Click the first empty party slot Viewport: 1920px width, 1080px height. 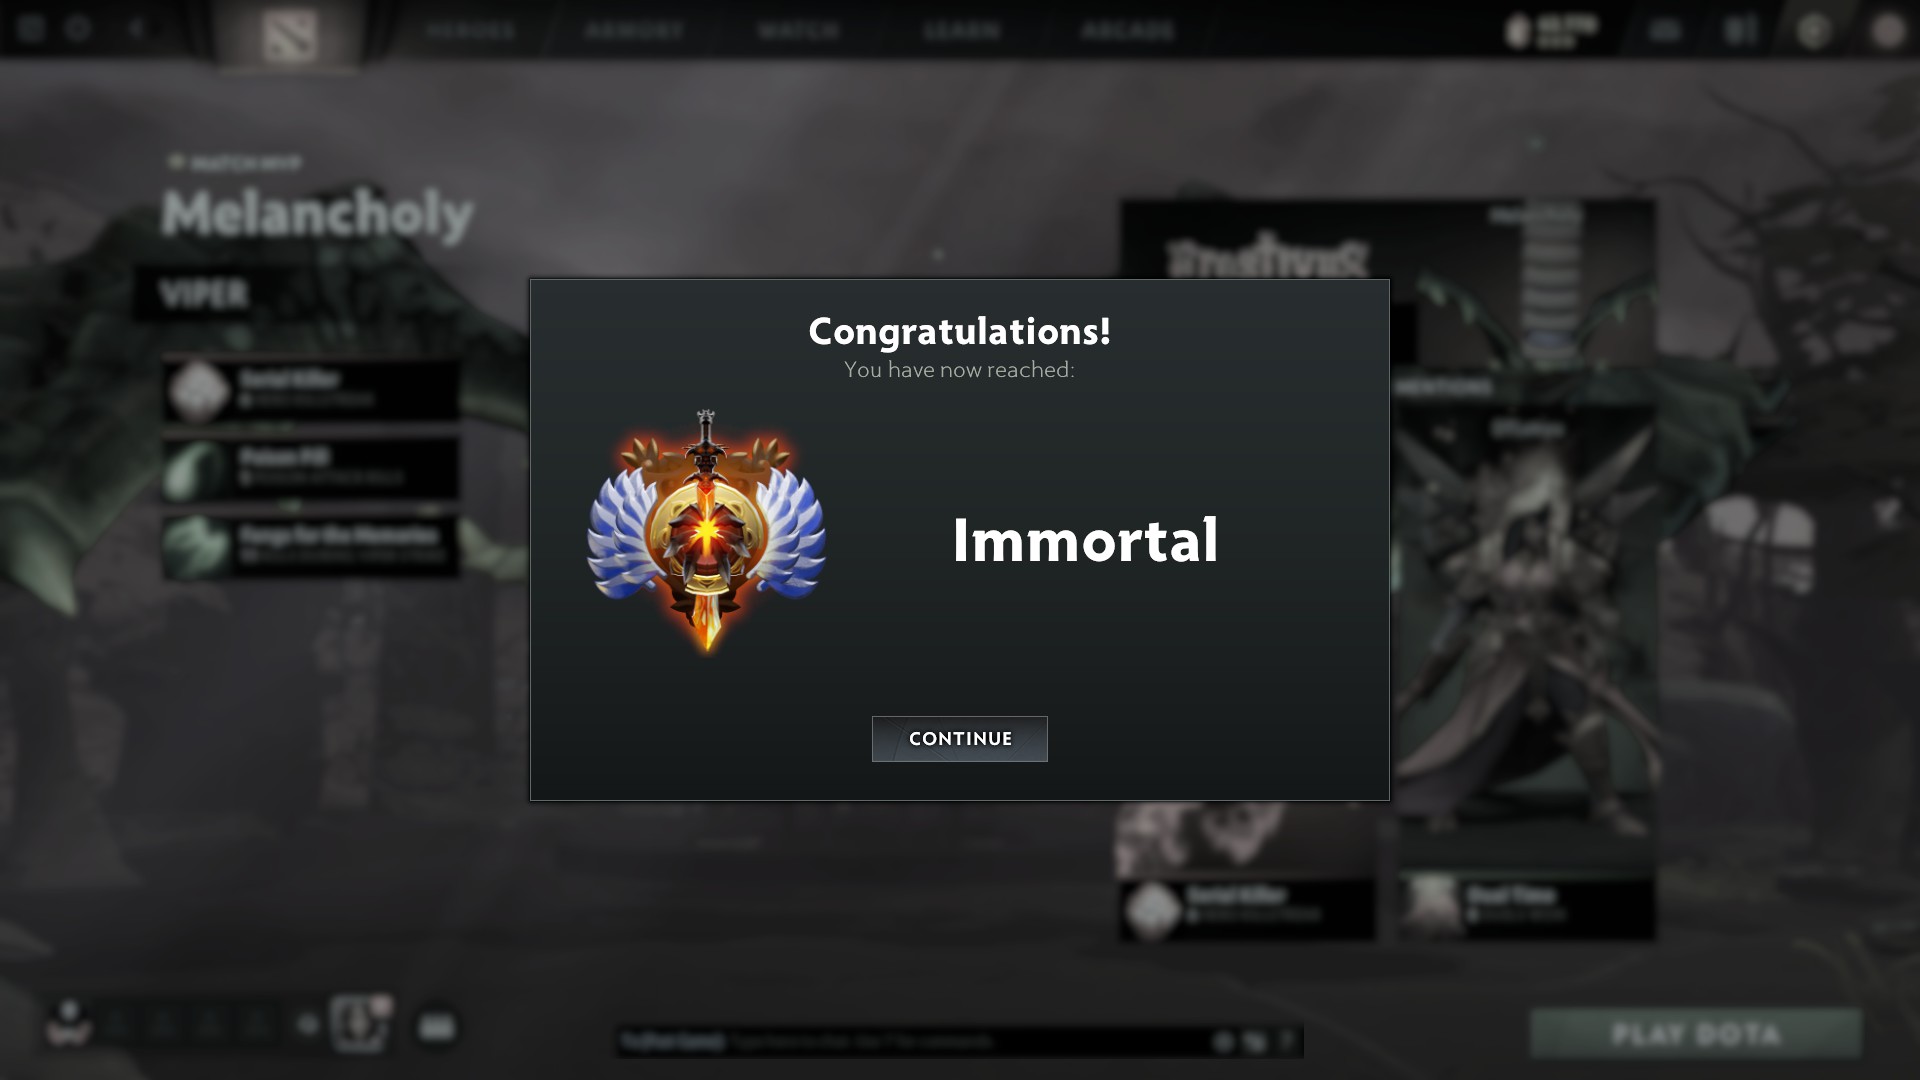point(117,1024)
